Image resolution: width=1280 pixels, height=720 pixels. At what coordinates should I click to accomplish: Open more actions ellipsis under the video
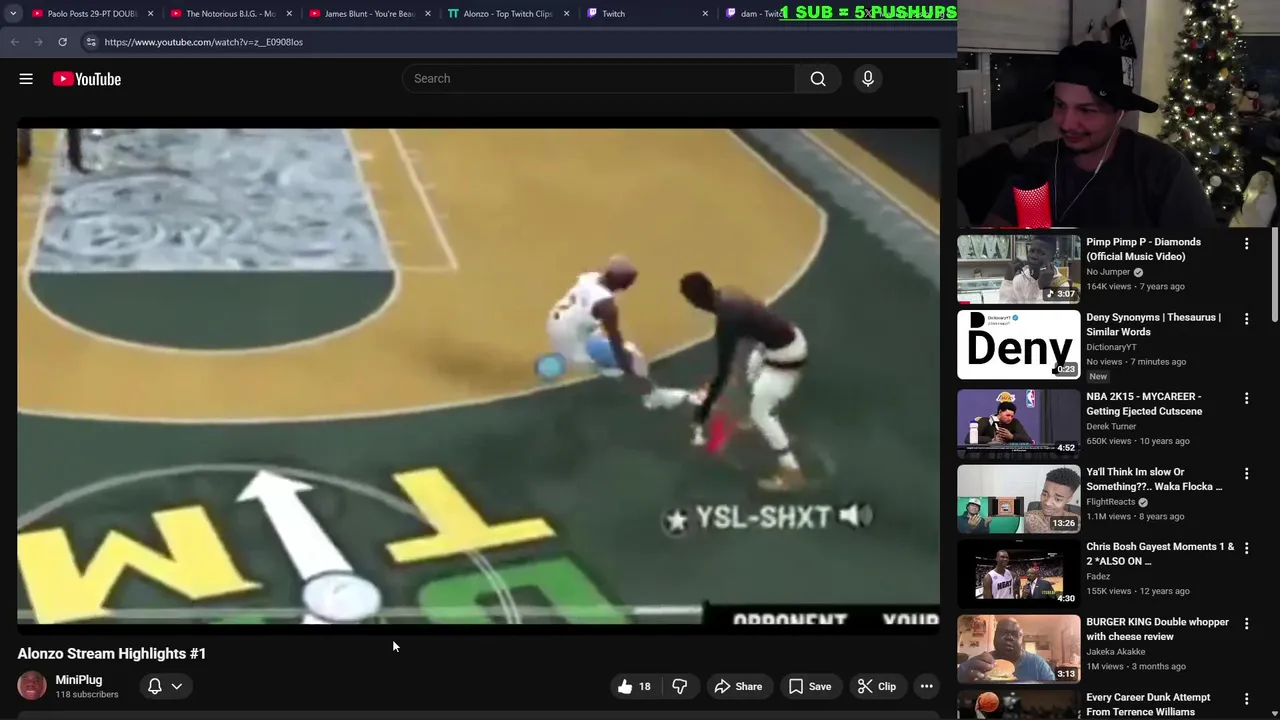click(x=927, y=686)
